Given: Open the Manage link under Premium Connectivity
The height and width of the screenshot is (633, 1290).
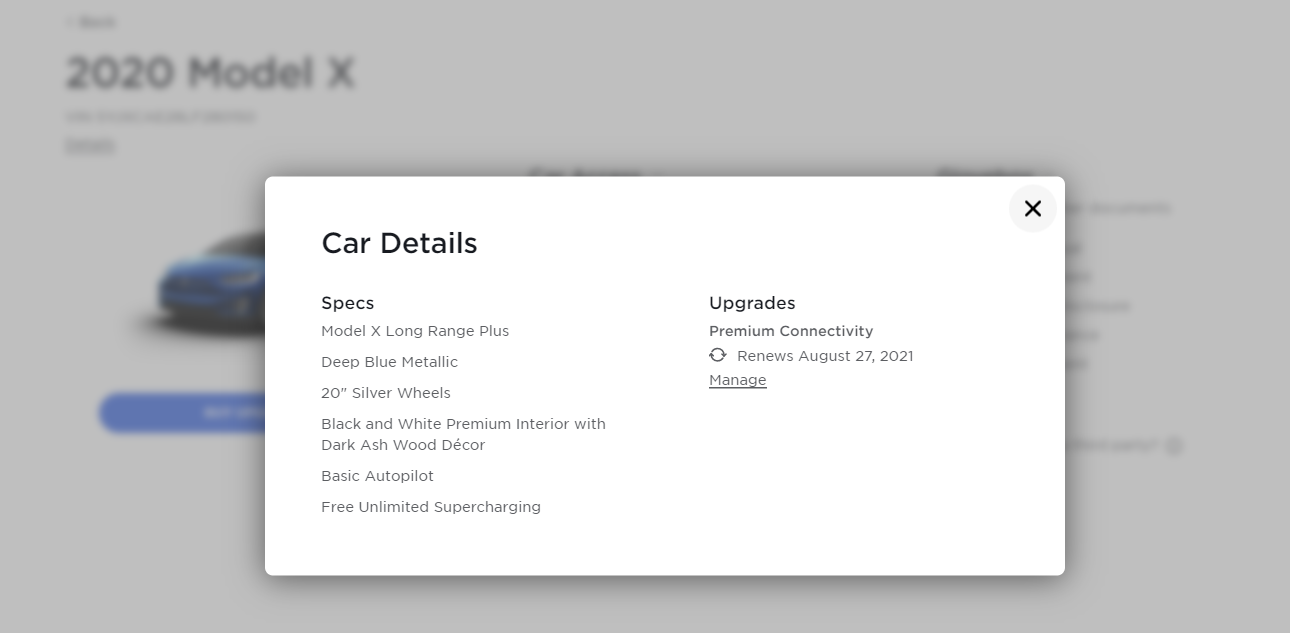Looking at the screenshot, I should 737,380.
